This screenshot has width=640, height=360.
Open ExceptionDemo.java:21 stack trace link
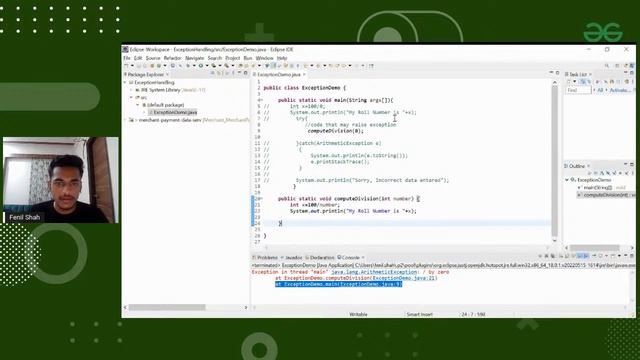coord(404,278)
